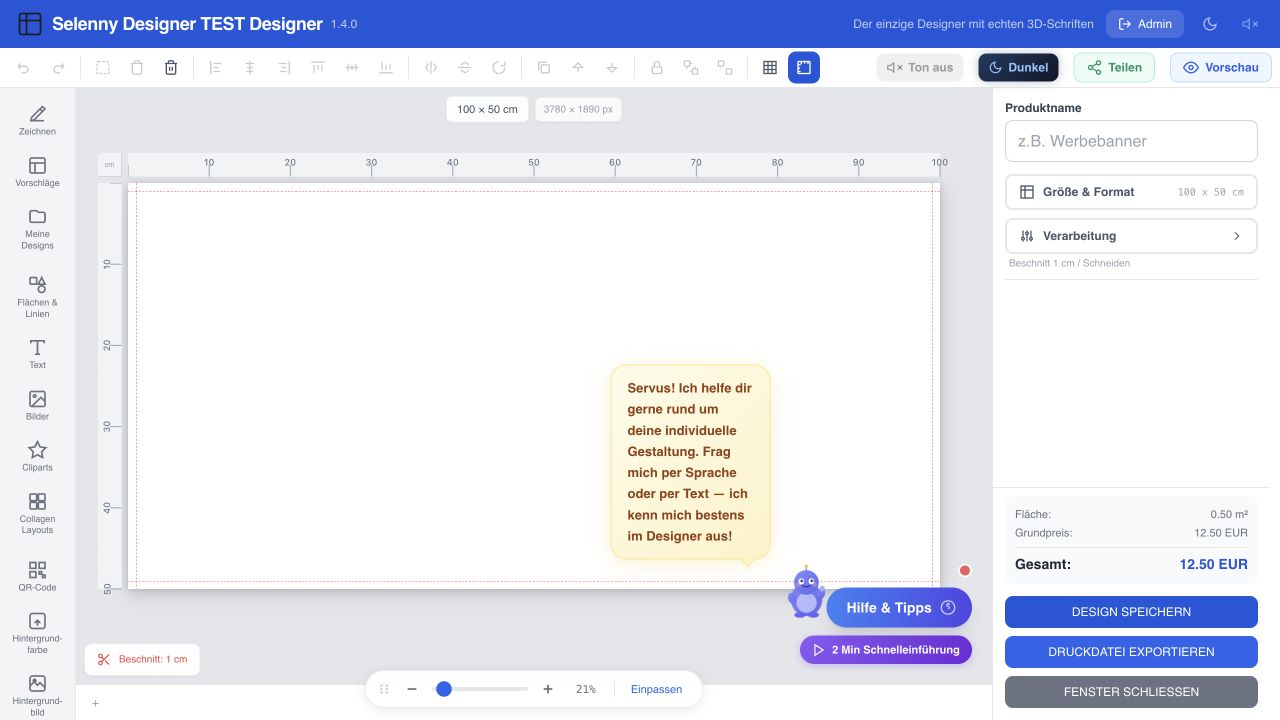This screenshot has height=720, width=1280.
Task: Click the trash delete icon
Action: point(171,68)
